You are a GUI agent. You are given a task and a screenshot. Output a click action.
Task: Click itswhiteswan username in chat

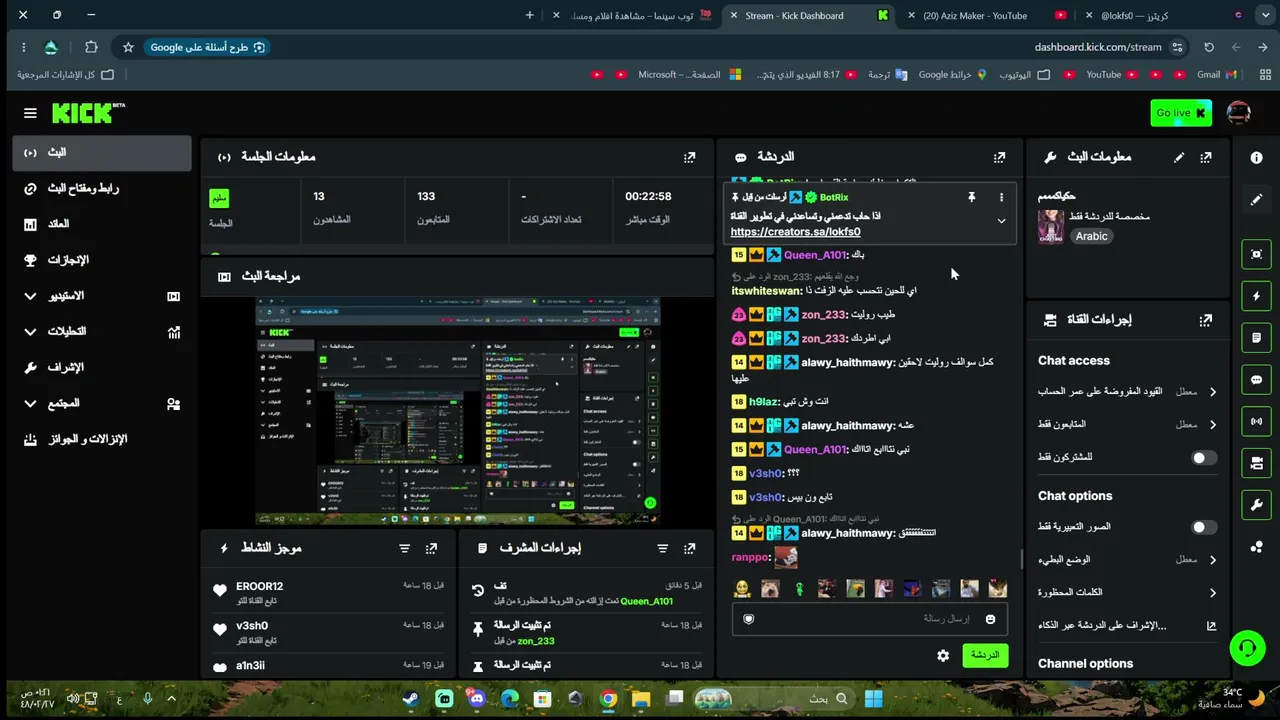click(767, 291)
